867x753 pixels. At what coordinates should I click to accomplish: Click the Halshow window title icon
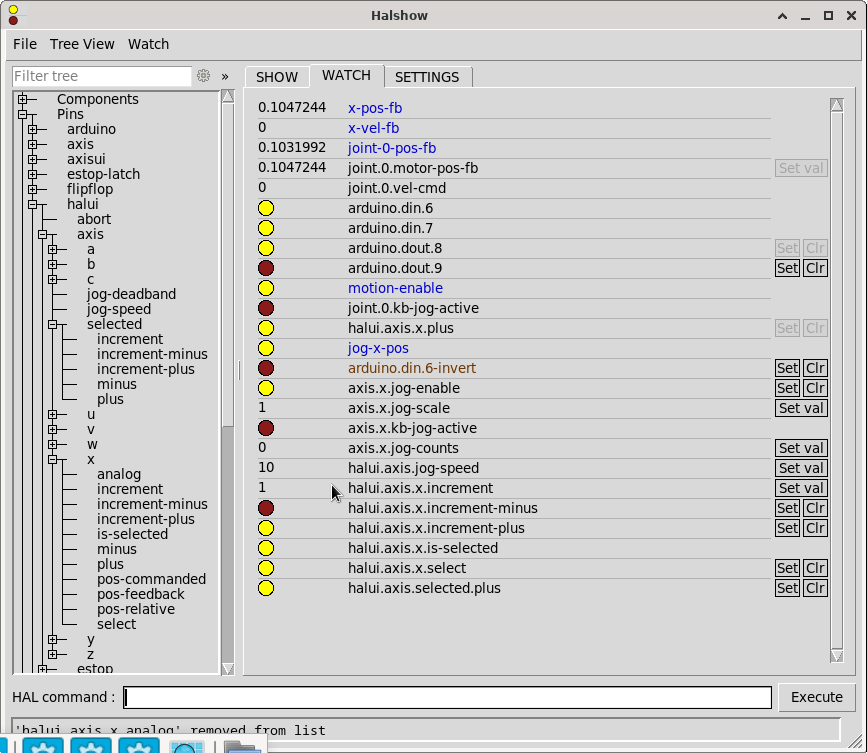[13, 15]
